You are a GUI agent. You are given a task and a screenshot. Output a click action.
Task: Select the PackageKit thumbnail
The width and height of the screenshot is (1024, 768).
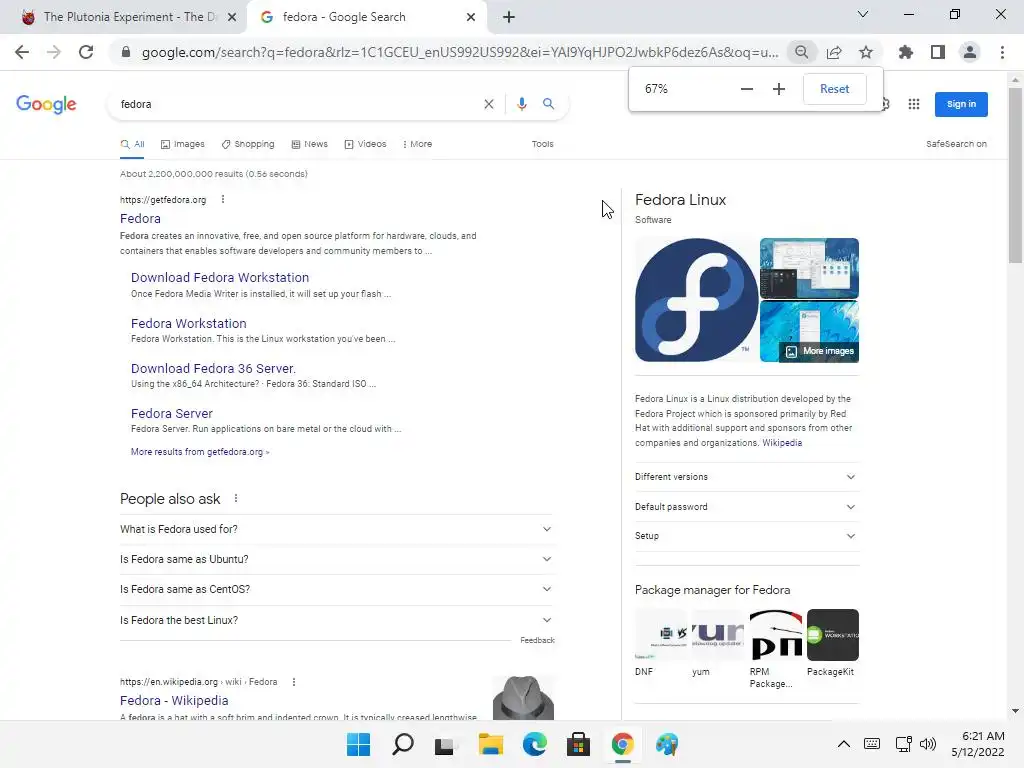[833, 635]
